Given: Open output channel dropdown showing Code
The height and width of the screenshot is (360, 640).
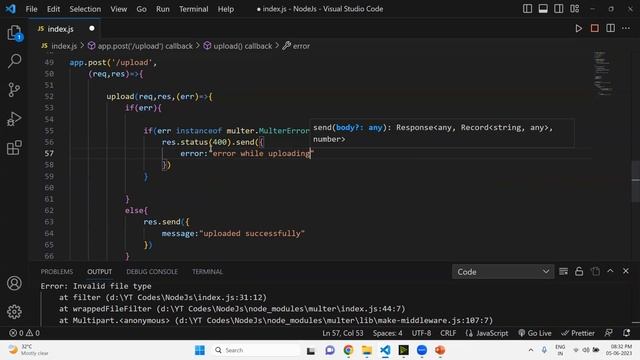Looking at the screenshot, I should [503, 272].
